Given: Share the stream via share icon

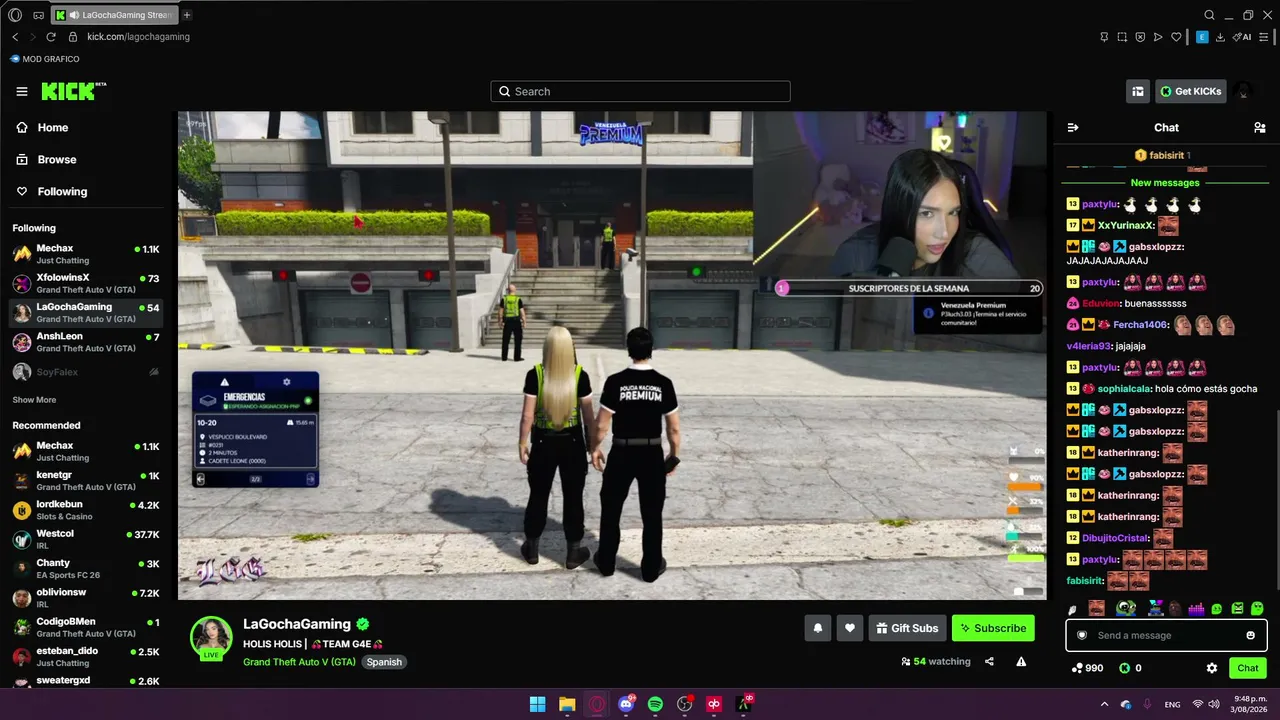Looking at the screenshot, I should tap(989, 661).
